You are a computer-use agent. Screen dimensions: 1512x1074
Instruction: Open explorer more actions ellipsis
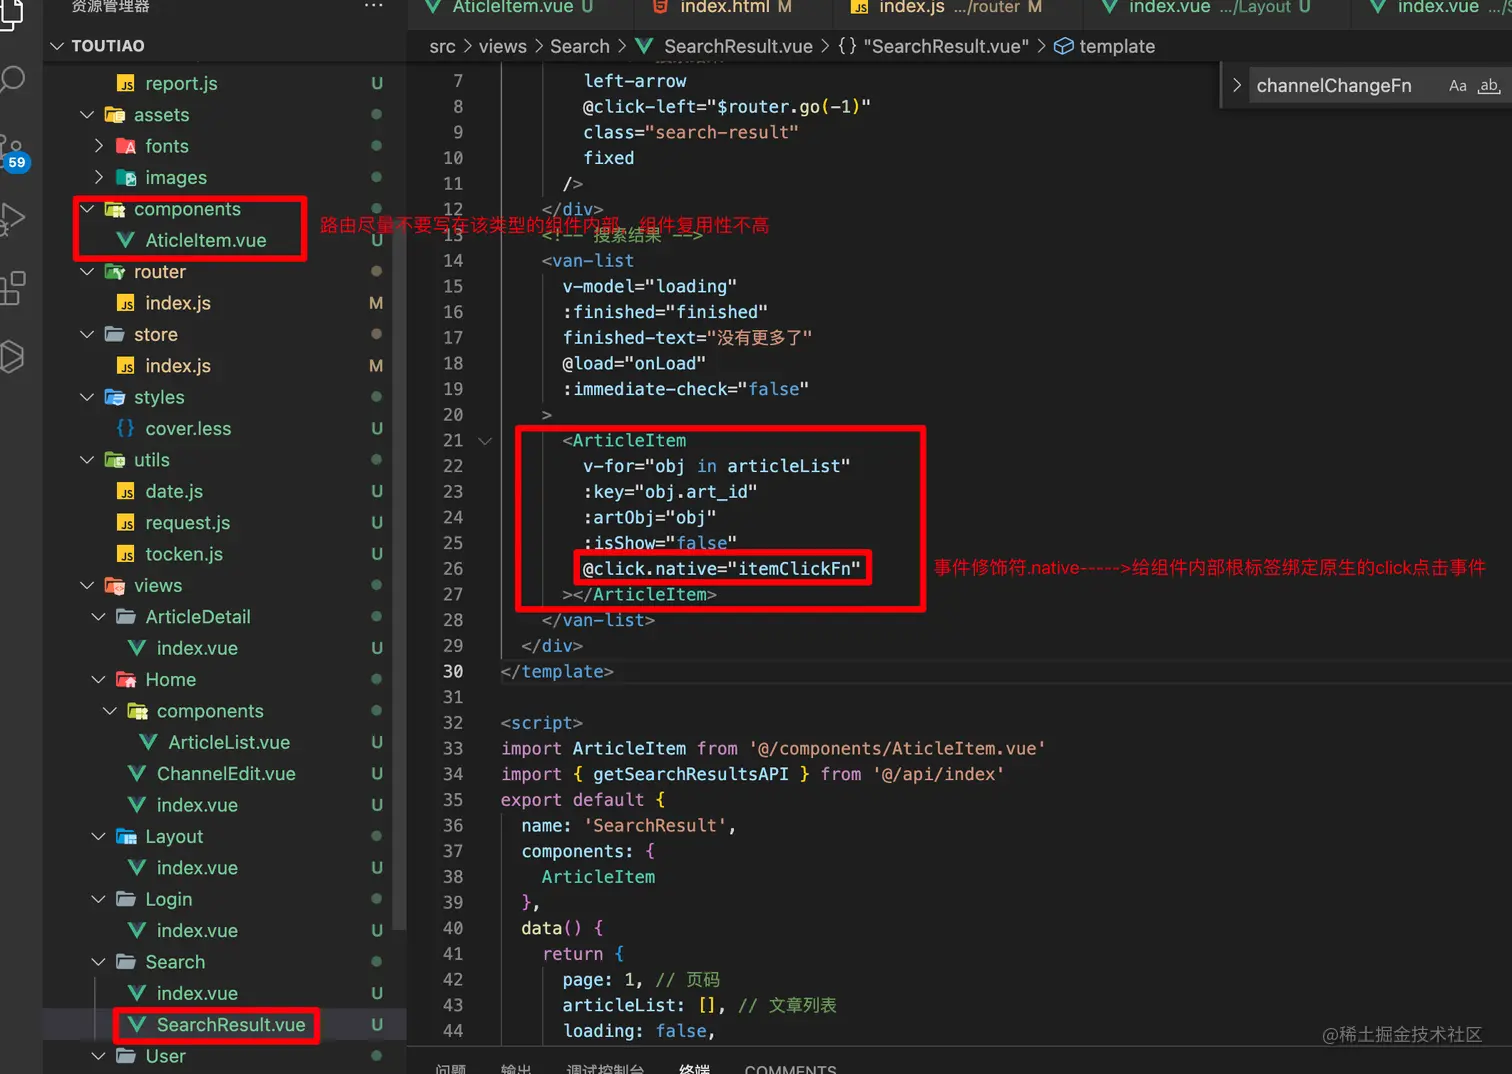[373, 6]
